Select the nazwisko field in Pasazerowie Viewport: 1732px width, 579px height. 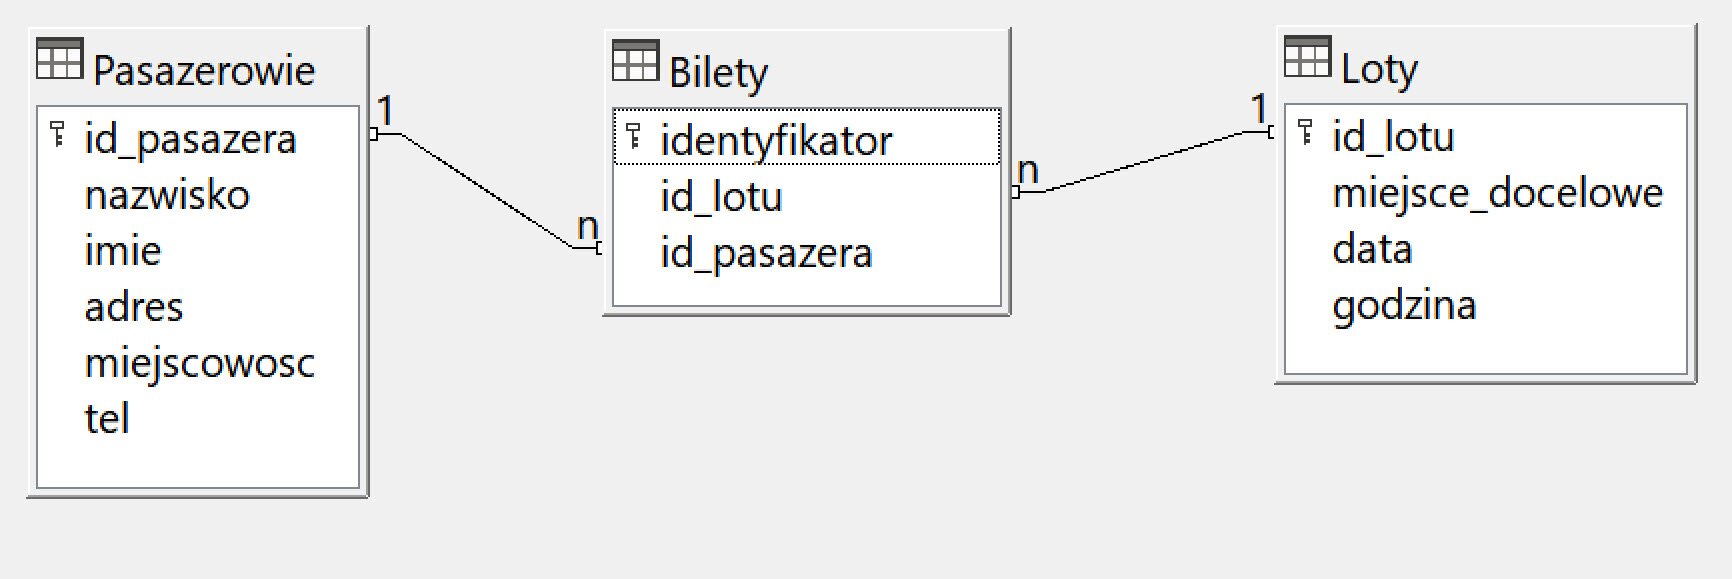coord(167,195)
